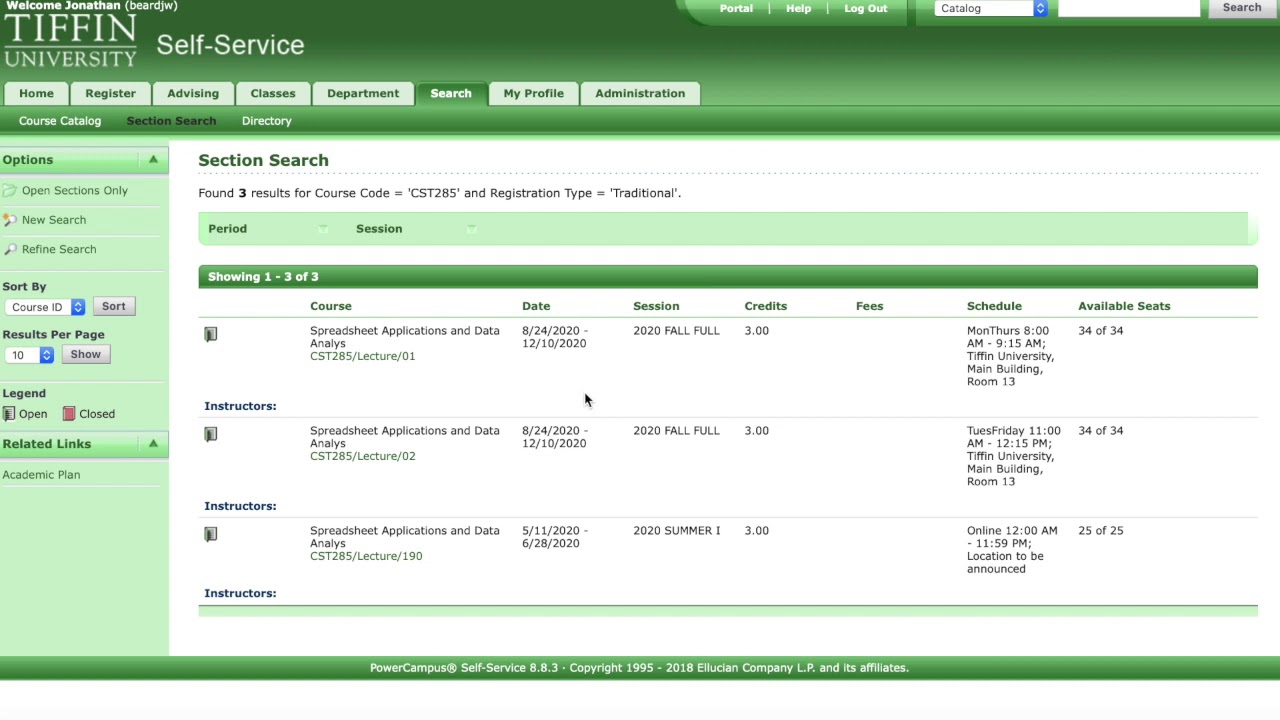Click the Course column header

click(x=331, y=306)
